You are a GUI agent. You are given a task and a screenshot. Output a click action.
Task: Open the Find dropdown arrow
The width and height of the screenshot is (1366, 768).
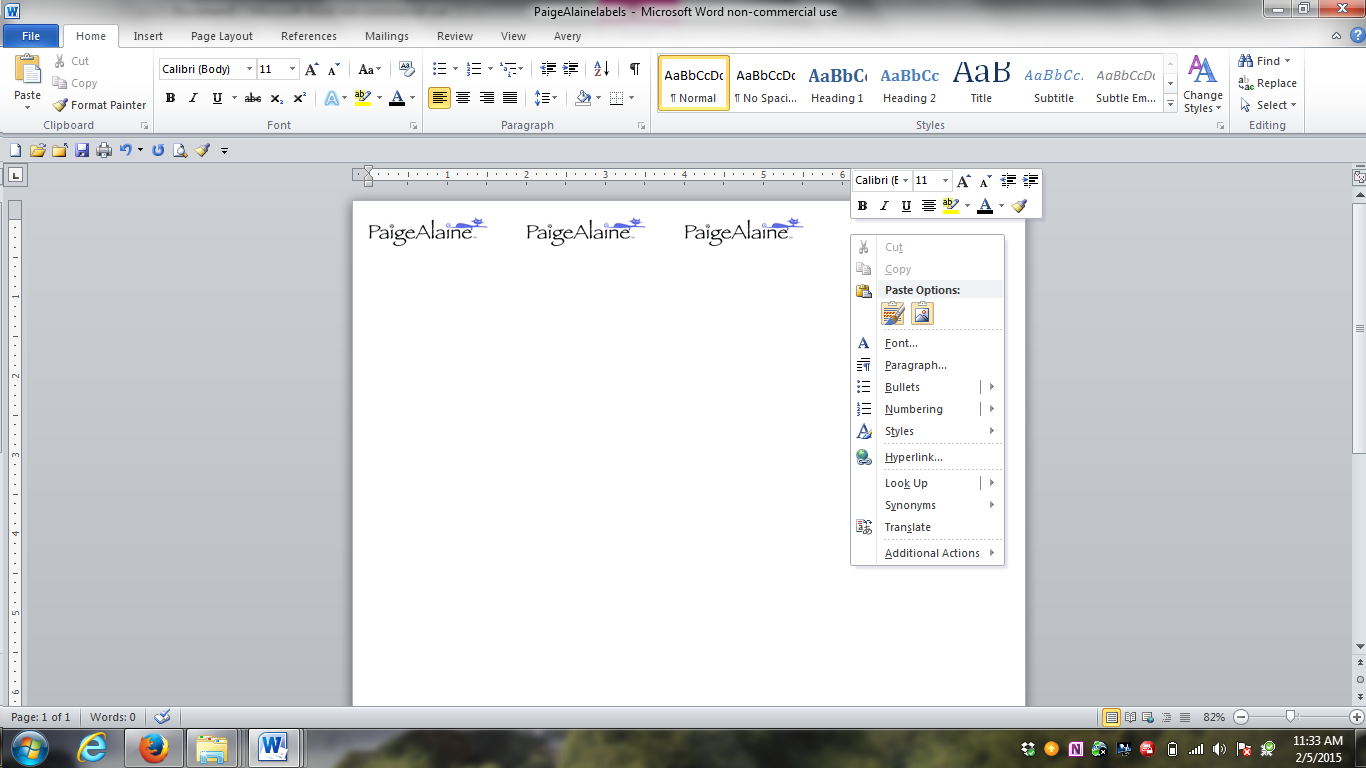[x=1288, y=61]
